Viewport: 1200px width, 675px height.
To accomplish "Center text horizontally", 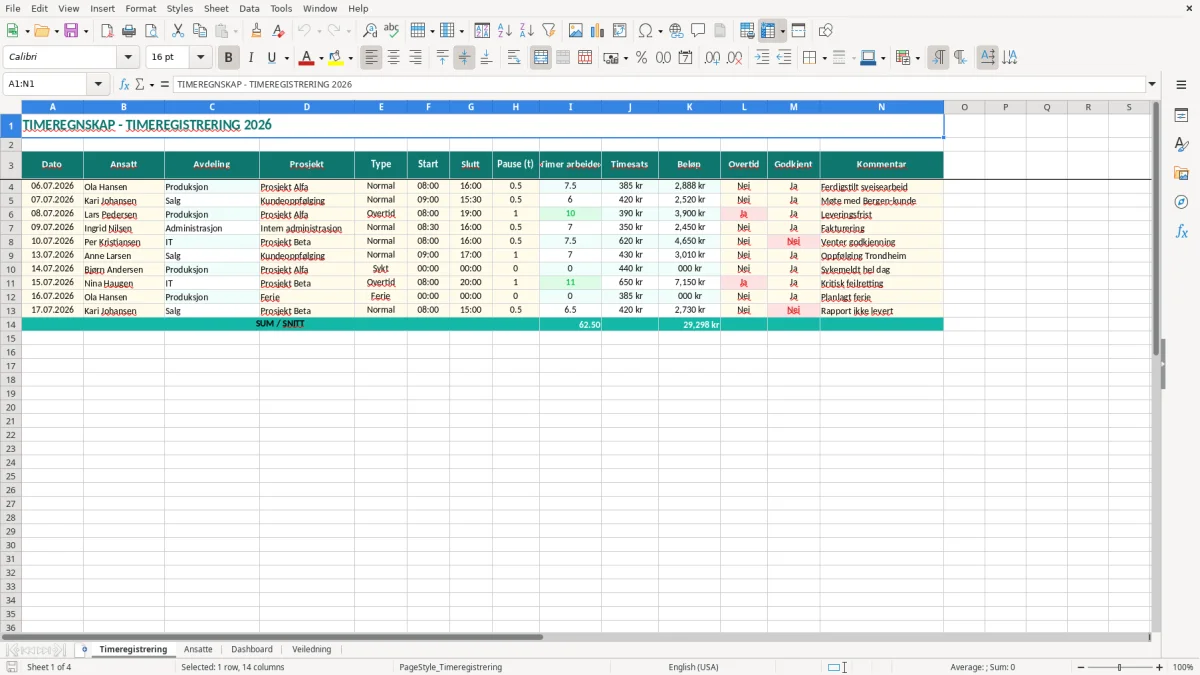I will [x=394, y=58].
